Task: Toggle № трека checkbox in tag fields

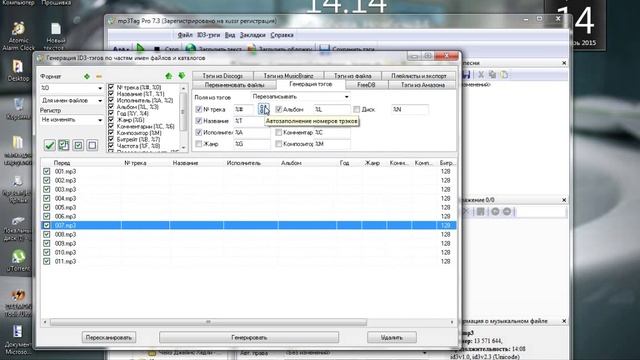Action: click(199, 109)
